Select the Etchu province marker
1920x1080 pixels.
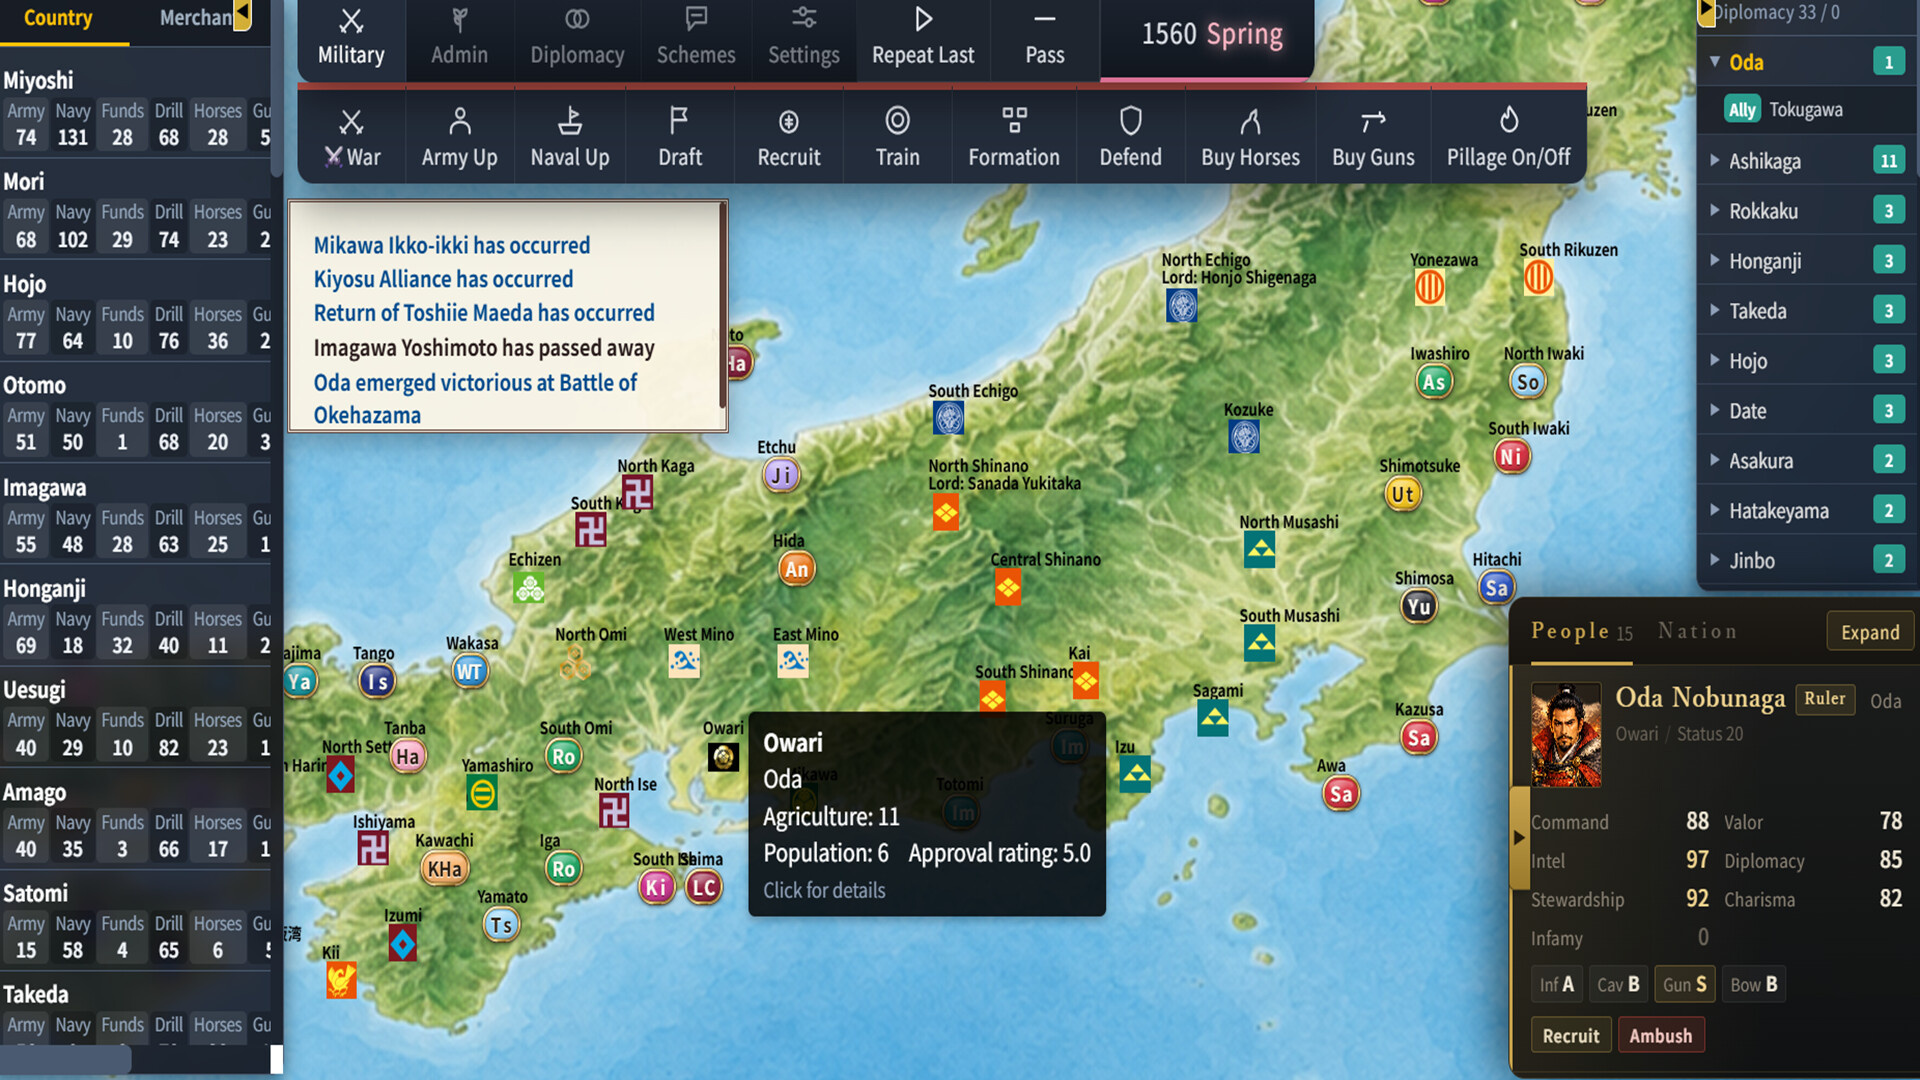(781, 475)
